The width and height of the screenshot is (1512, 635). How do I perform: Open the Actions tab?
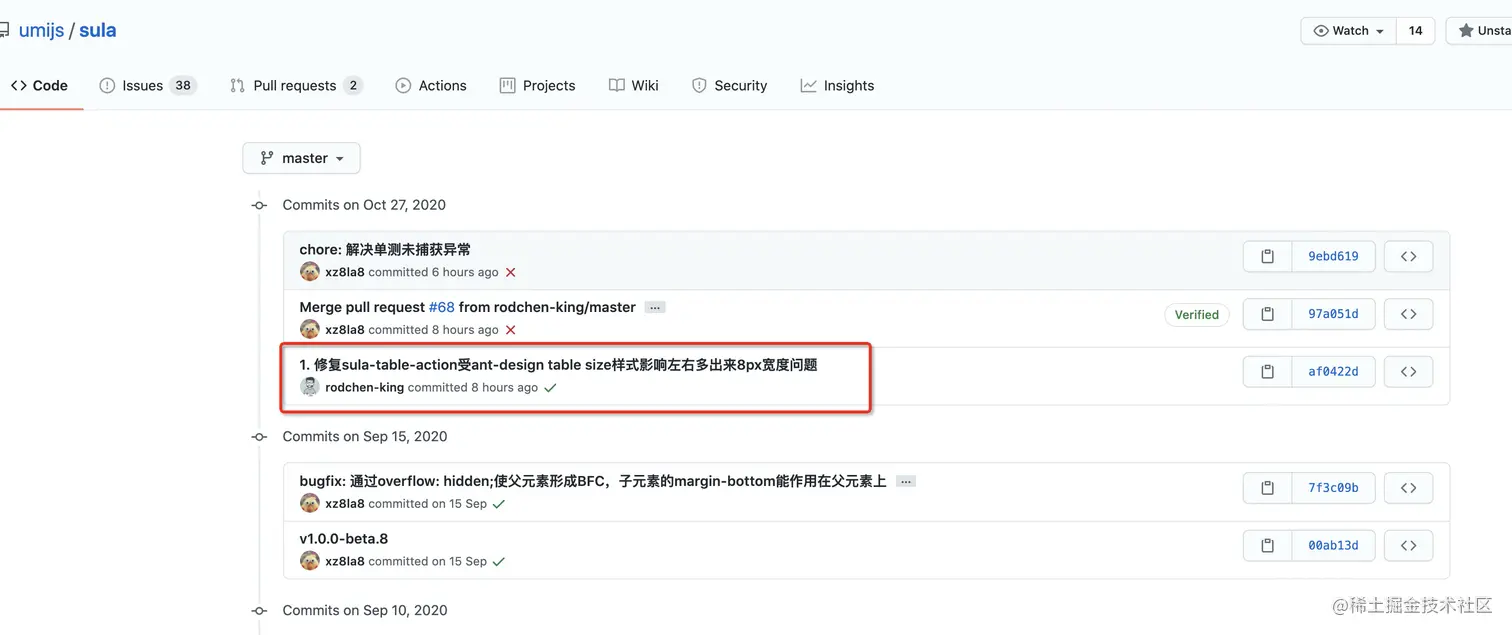pos(431,86)
